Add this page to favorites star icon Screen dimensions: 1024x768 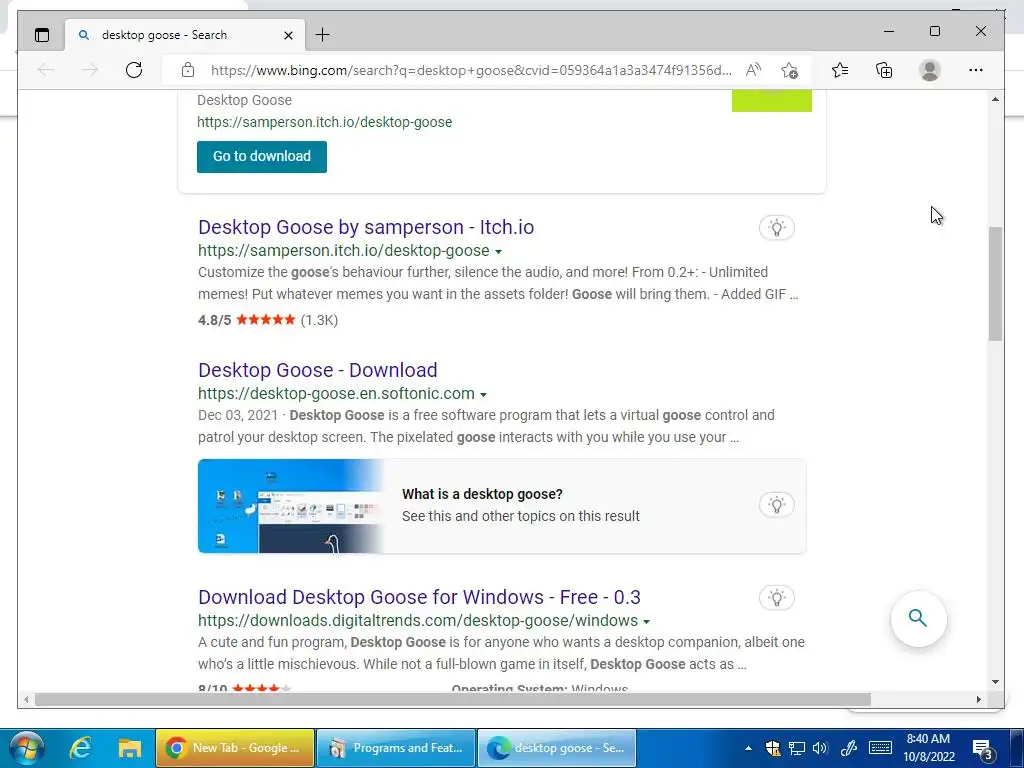(790, 70)
